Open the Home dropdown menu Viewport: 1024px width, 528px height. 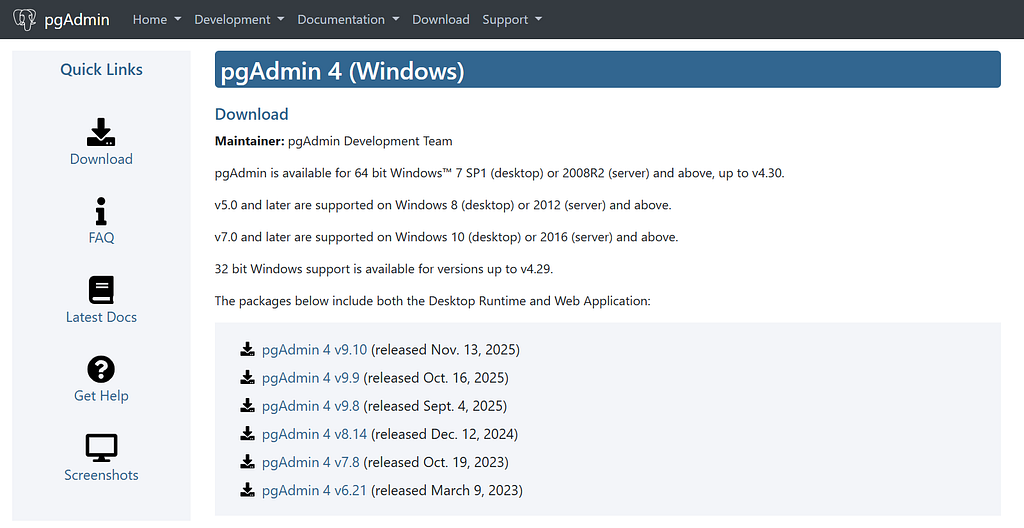[x=157, y=20]
